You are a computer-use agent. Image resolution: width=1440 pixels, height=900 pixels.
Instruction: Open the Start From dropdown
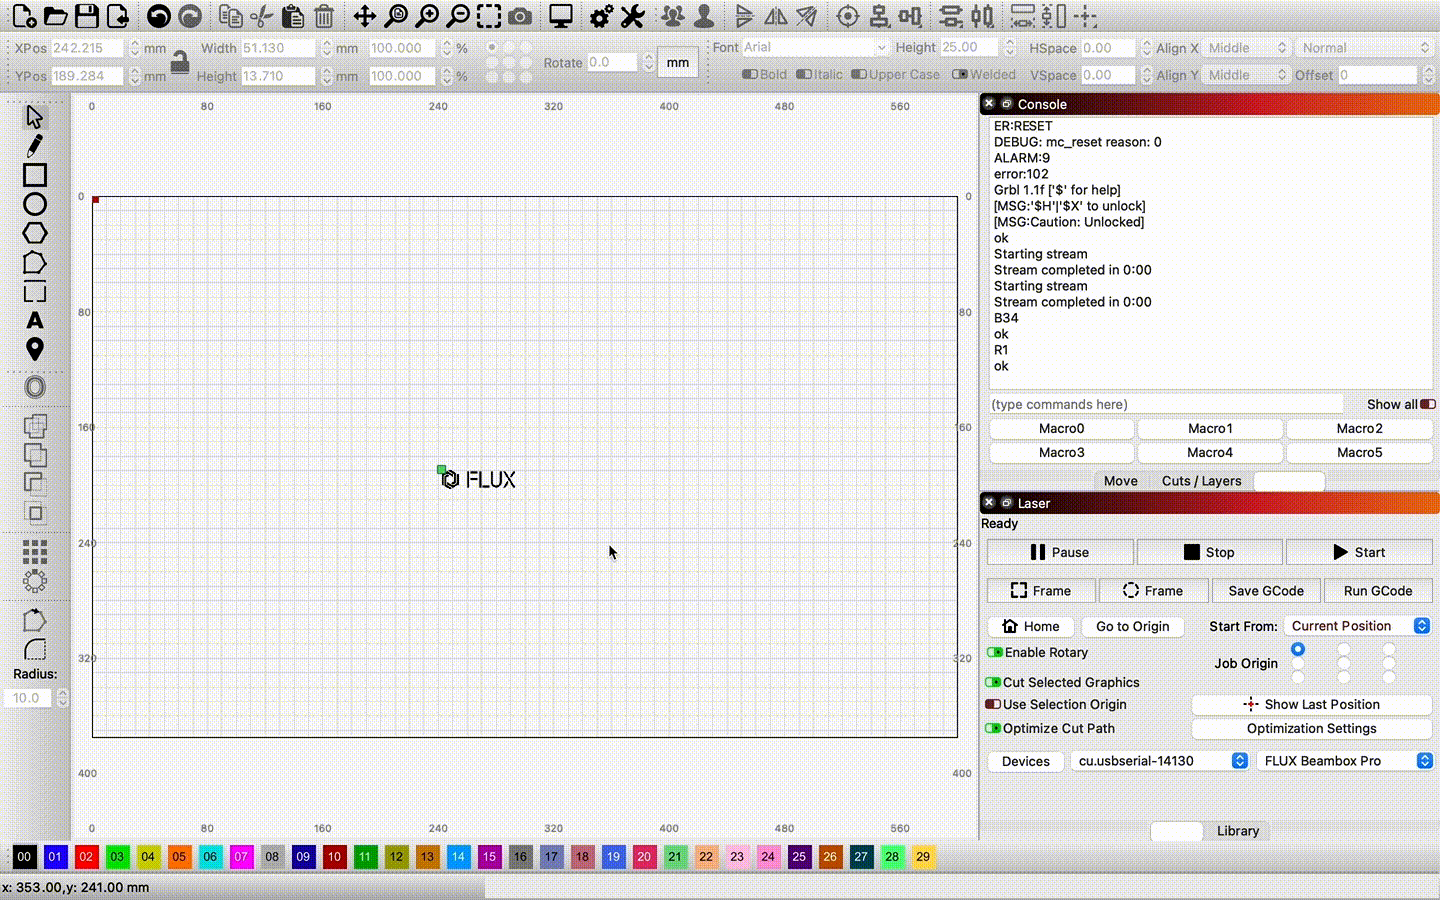pos(1357,626)
